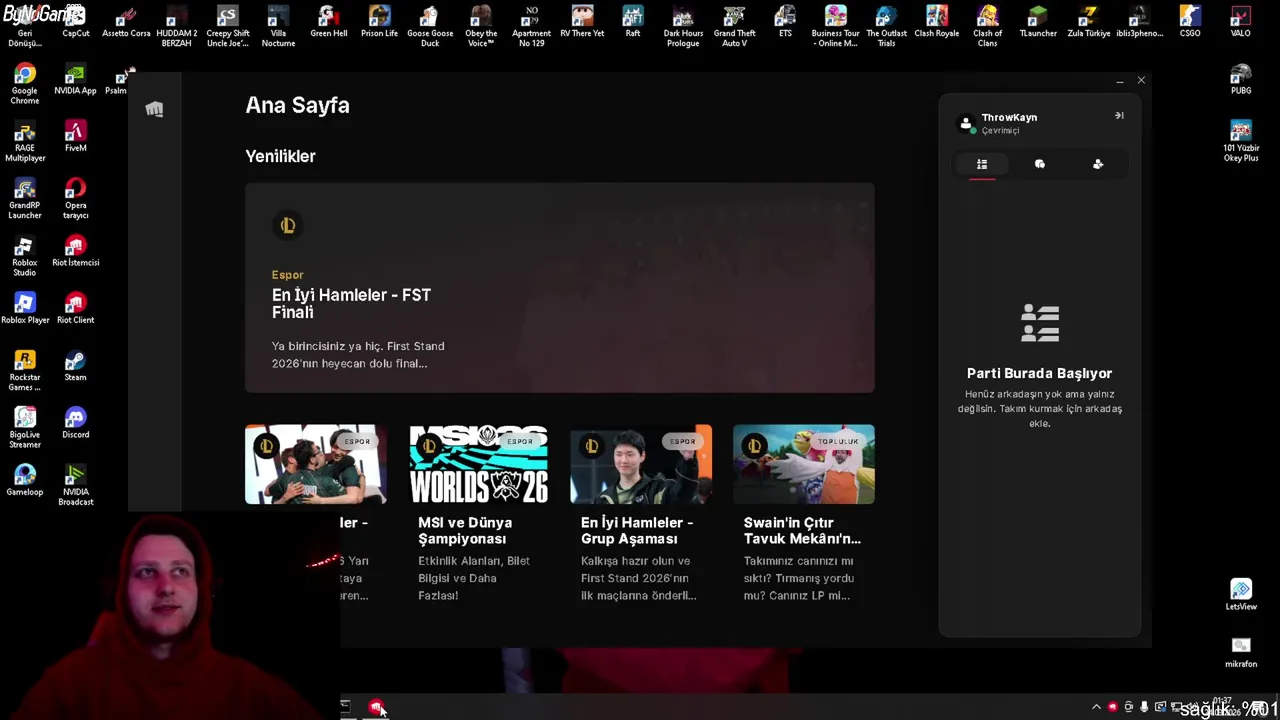Image resolution: width=1280 pixels, height=720 pixels.
Task: Open the hugging players news thumbnail
Action: click(x=315, y=464)
